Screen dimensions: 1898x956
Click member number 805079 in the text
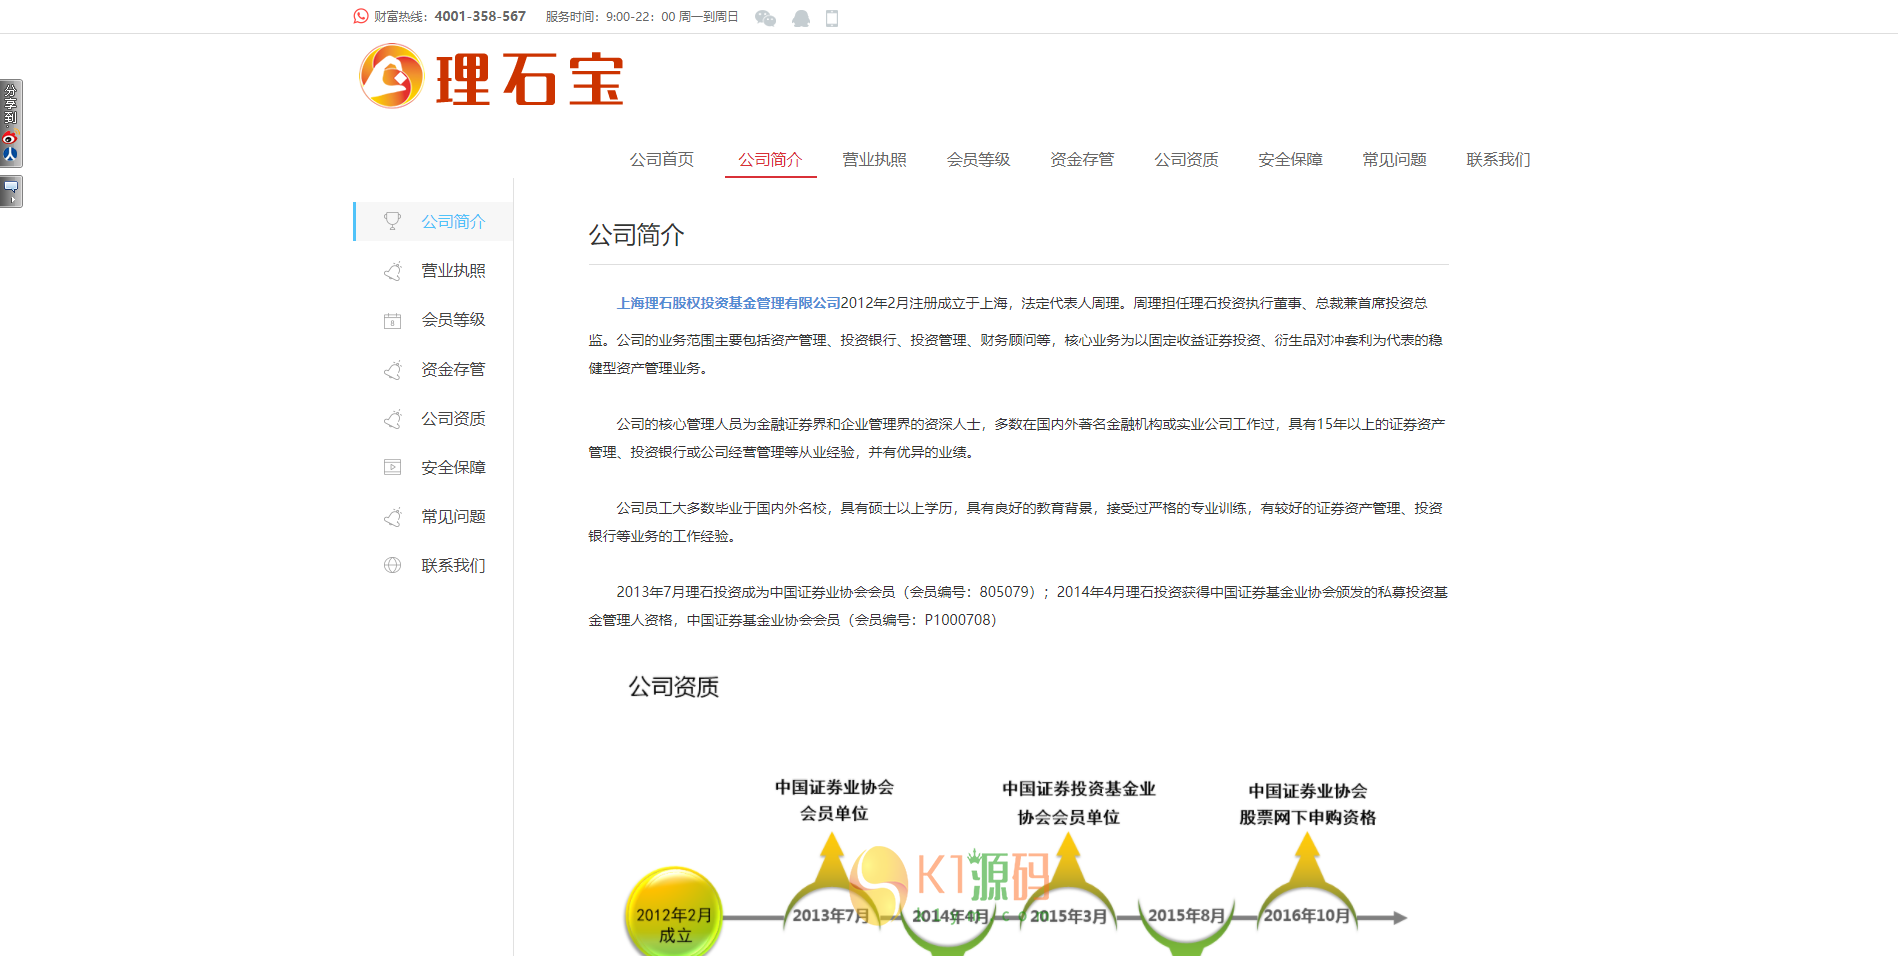[x=1005, y=592]
